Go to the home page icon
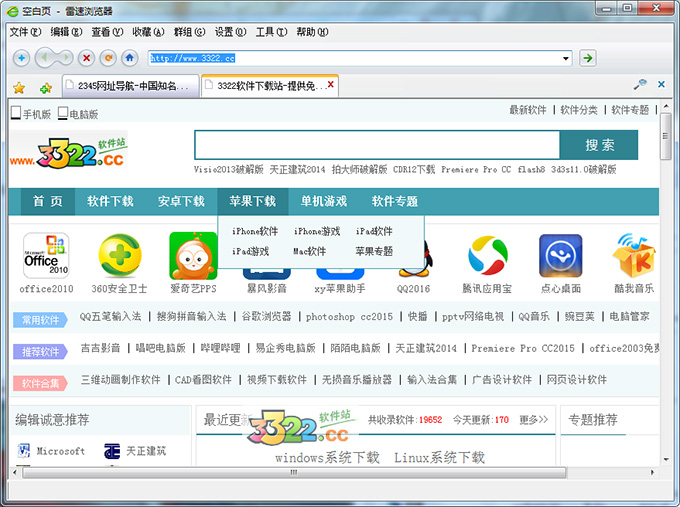Screen dimensions: 680x507 130,58
